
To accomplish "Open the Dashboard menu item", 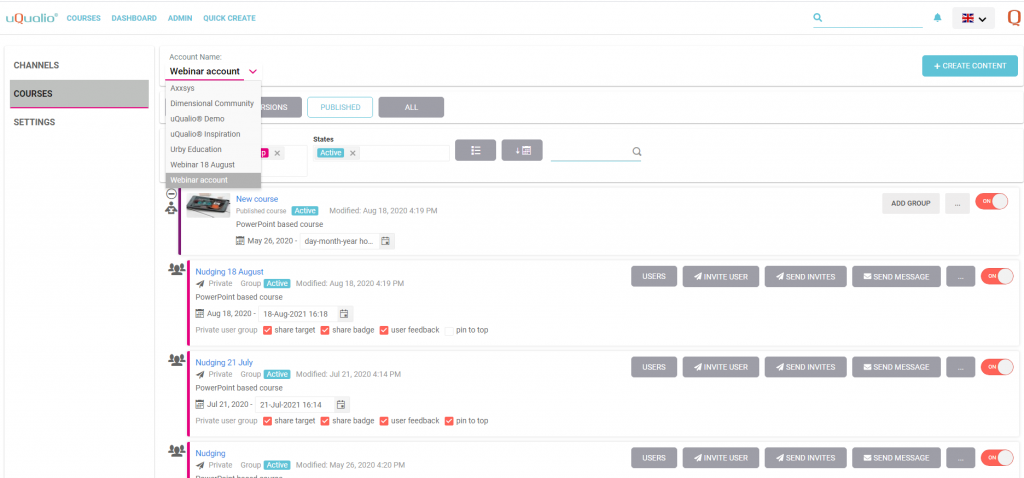I will (134, 18).
